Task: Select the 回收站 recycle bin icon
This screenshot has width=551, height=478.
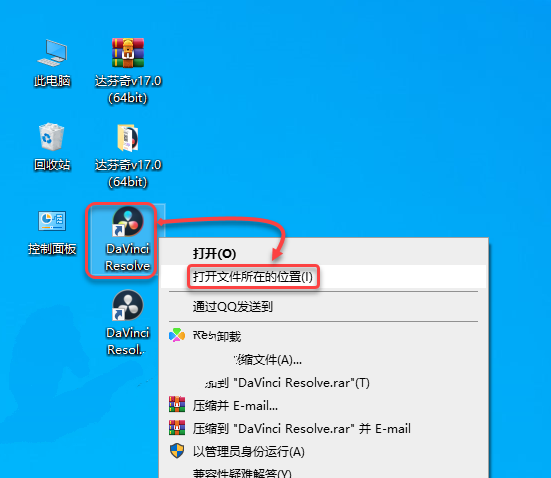Action: (x=52, y=147)
